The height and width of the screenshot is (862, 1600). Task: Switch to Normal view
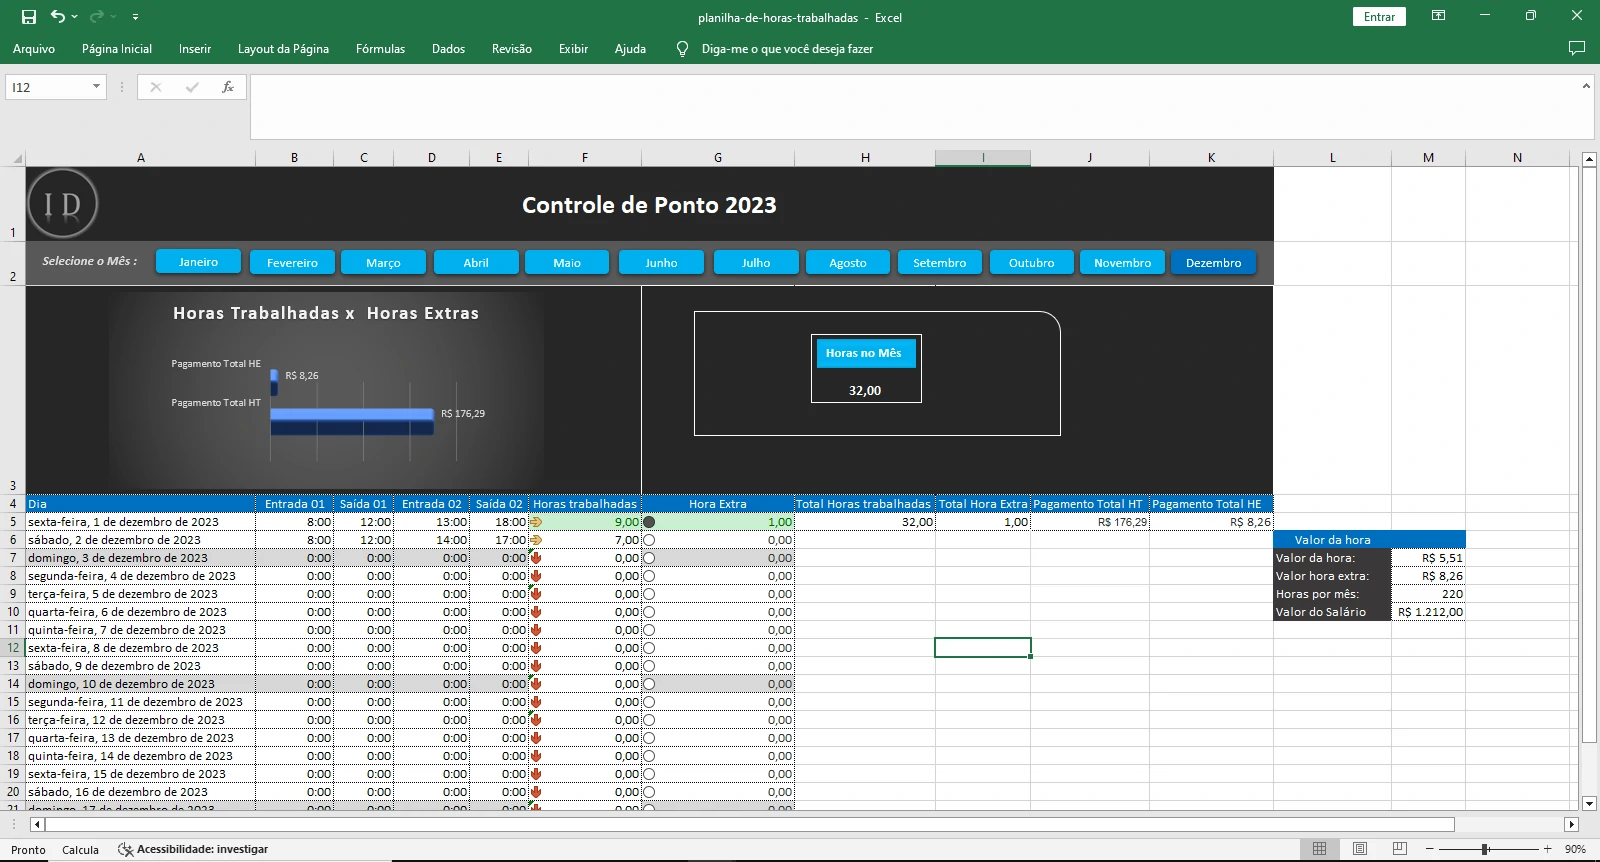(x=1319, y=849)
